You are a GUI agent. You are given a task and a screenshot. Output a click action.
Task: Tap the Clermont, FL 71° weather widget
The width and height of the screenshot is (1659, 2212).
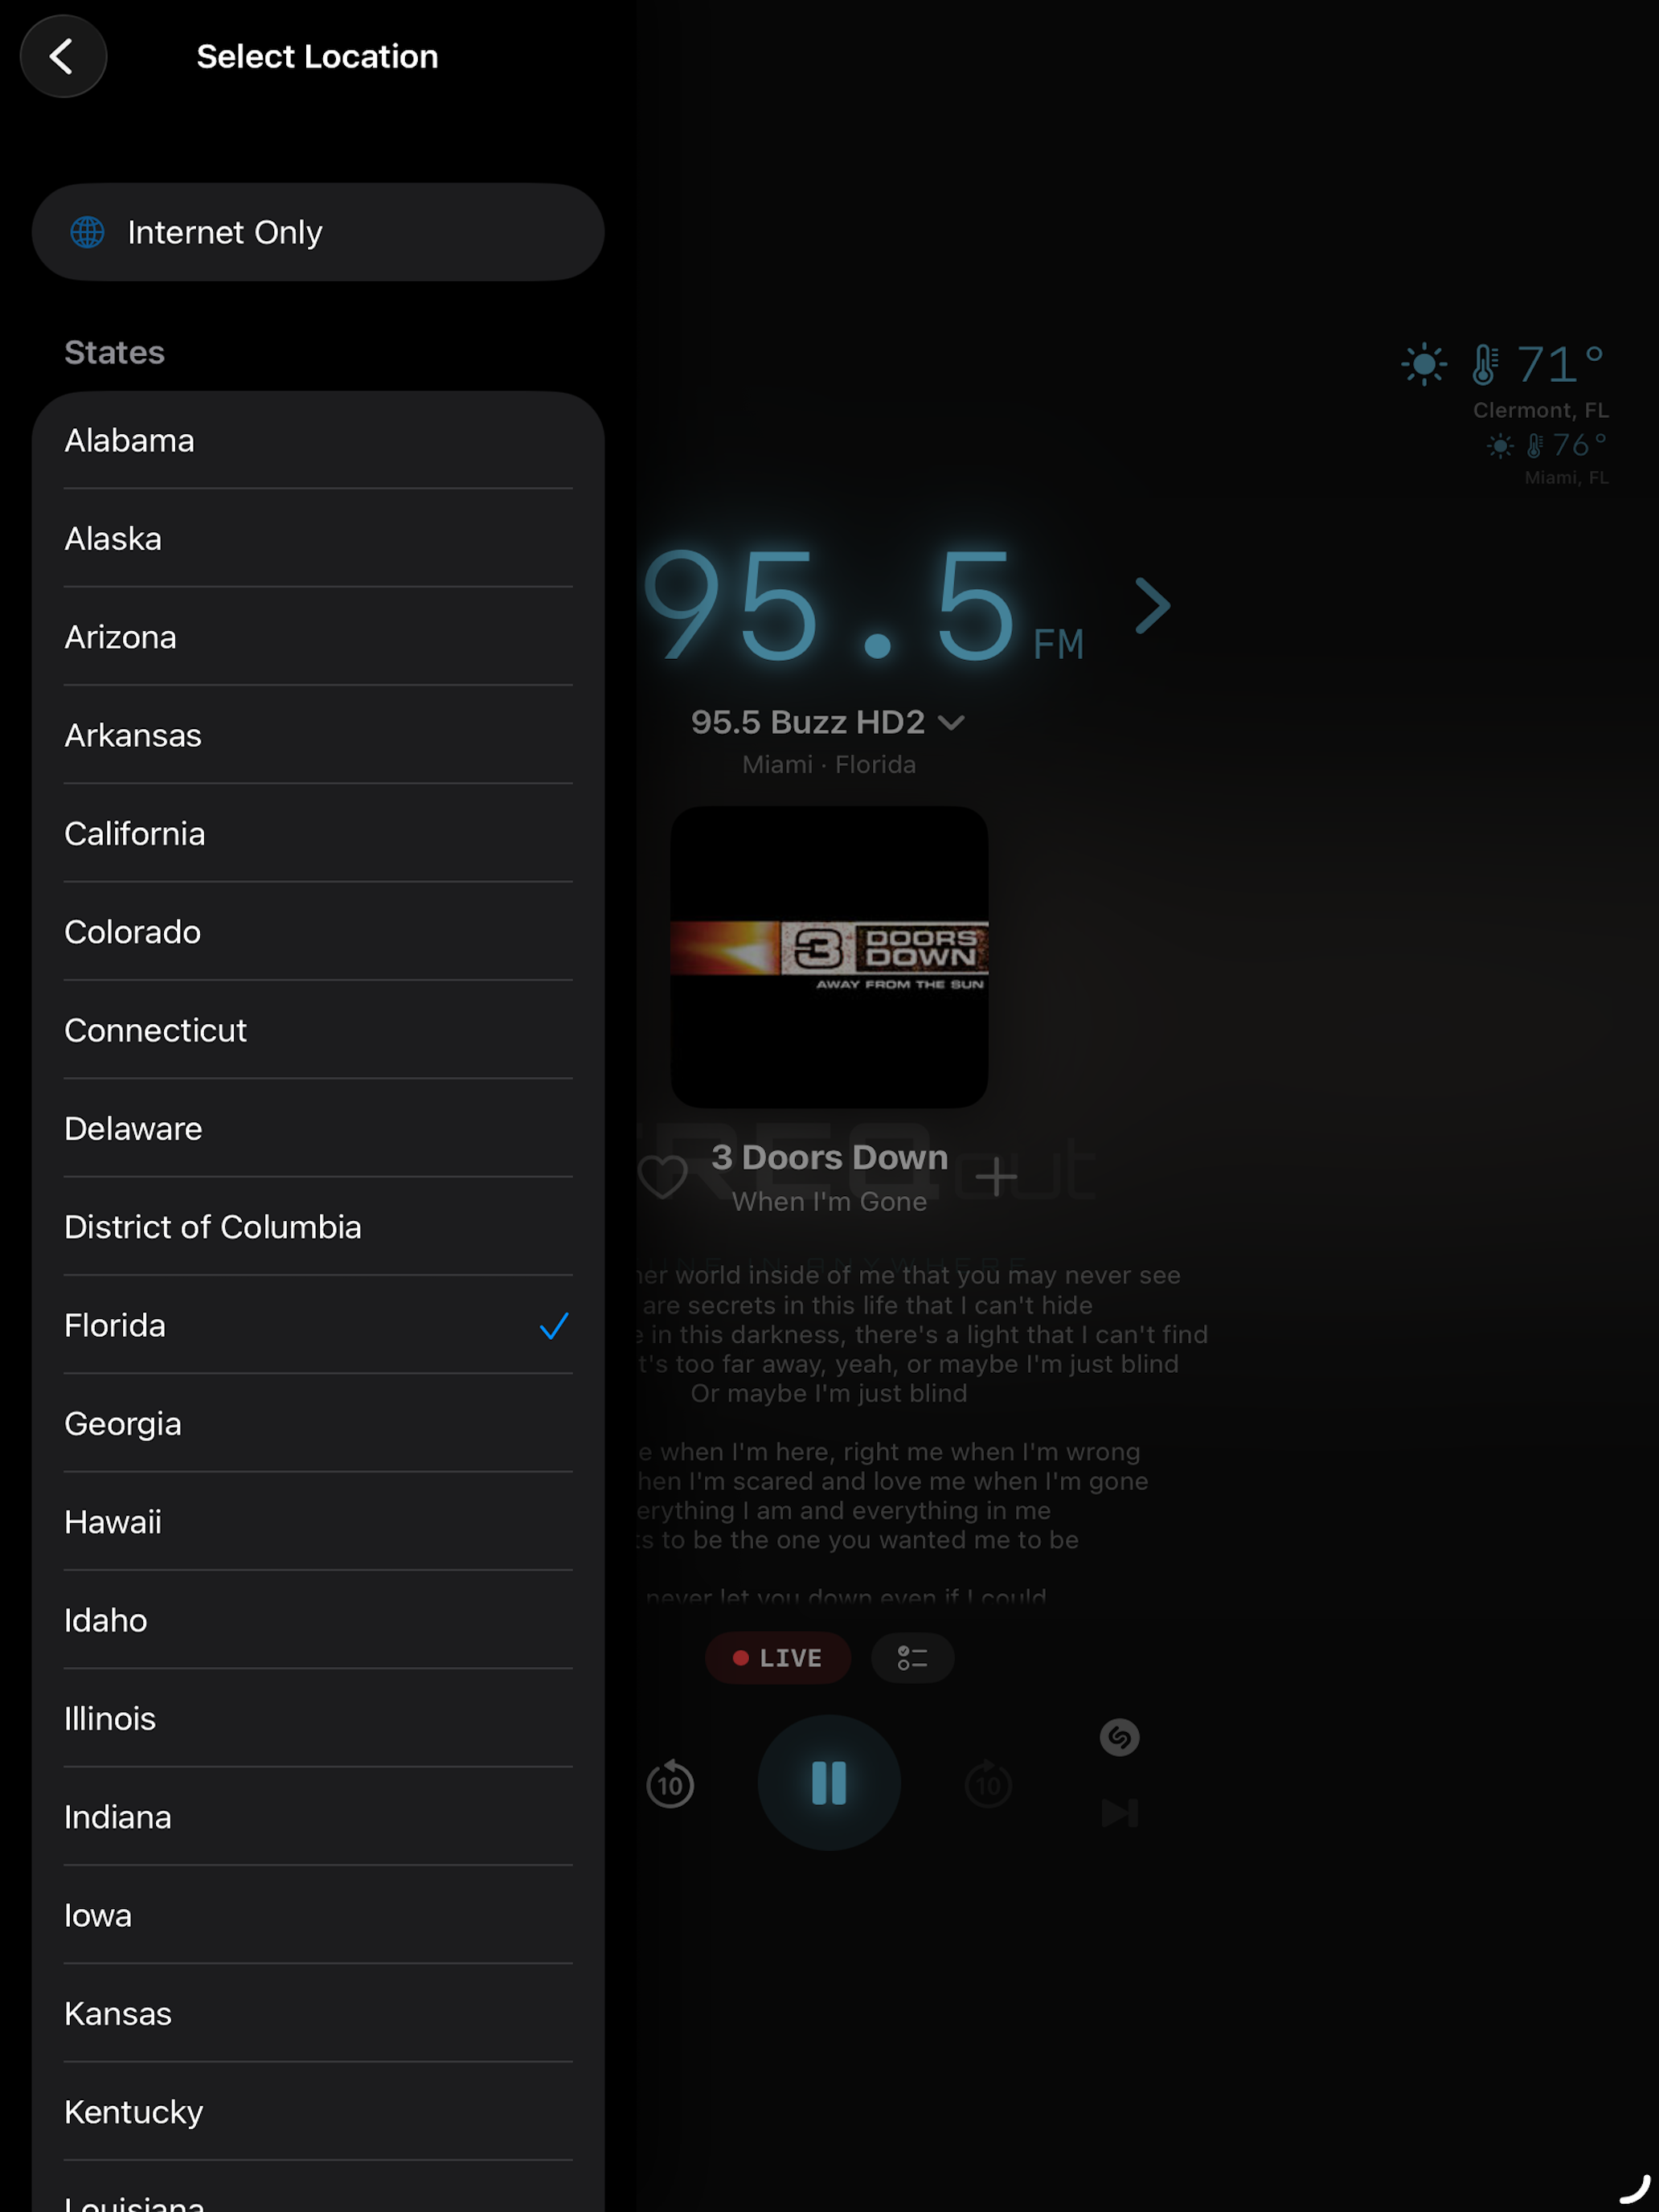(1506, 380)
